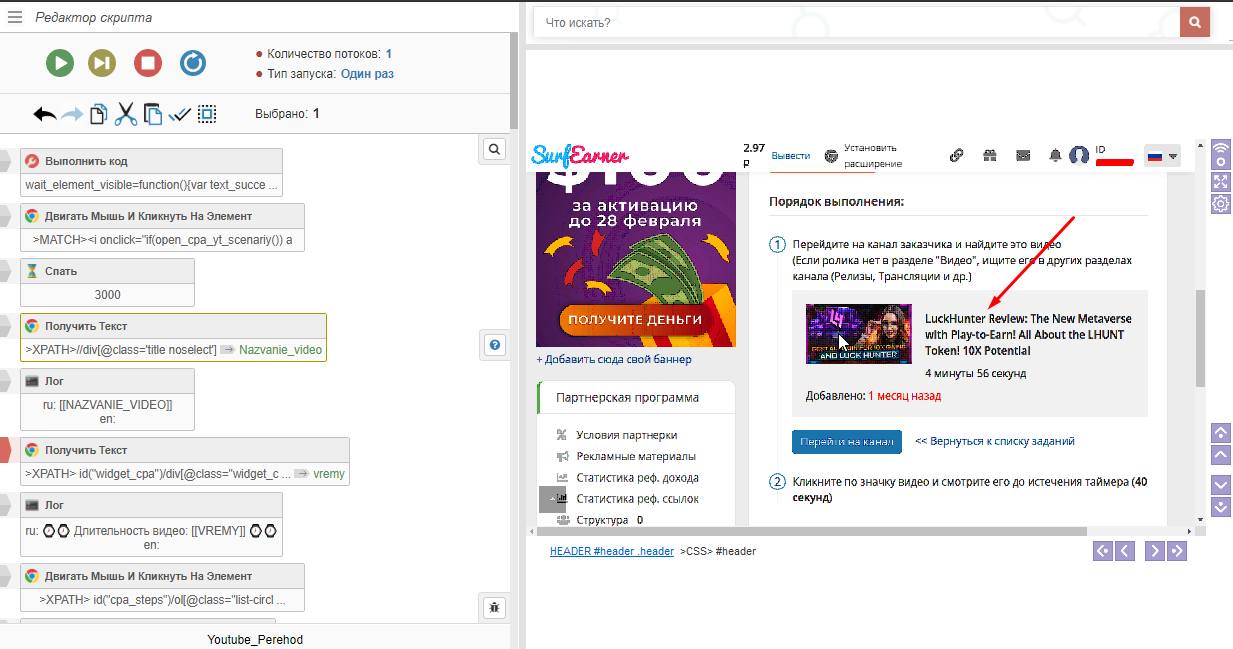
Task: Click the dotted square selection icon
Action: [x=207, y=114]
